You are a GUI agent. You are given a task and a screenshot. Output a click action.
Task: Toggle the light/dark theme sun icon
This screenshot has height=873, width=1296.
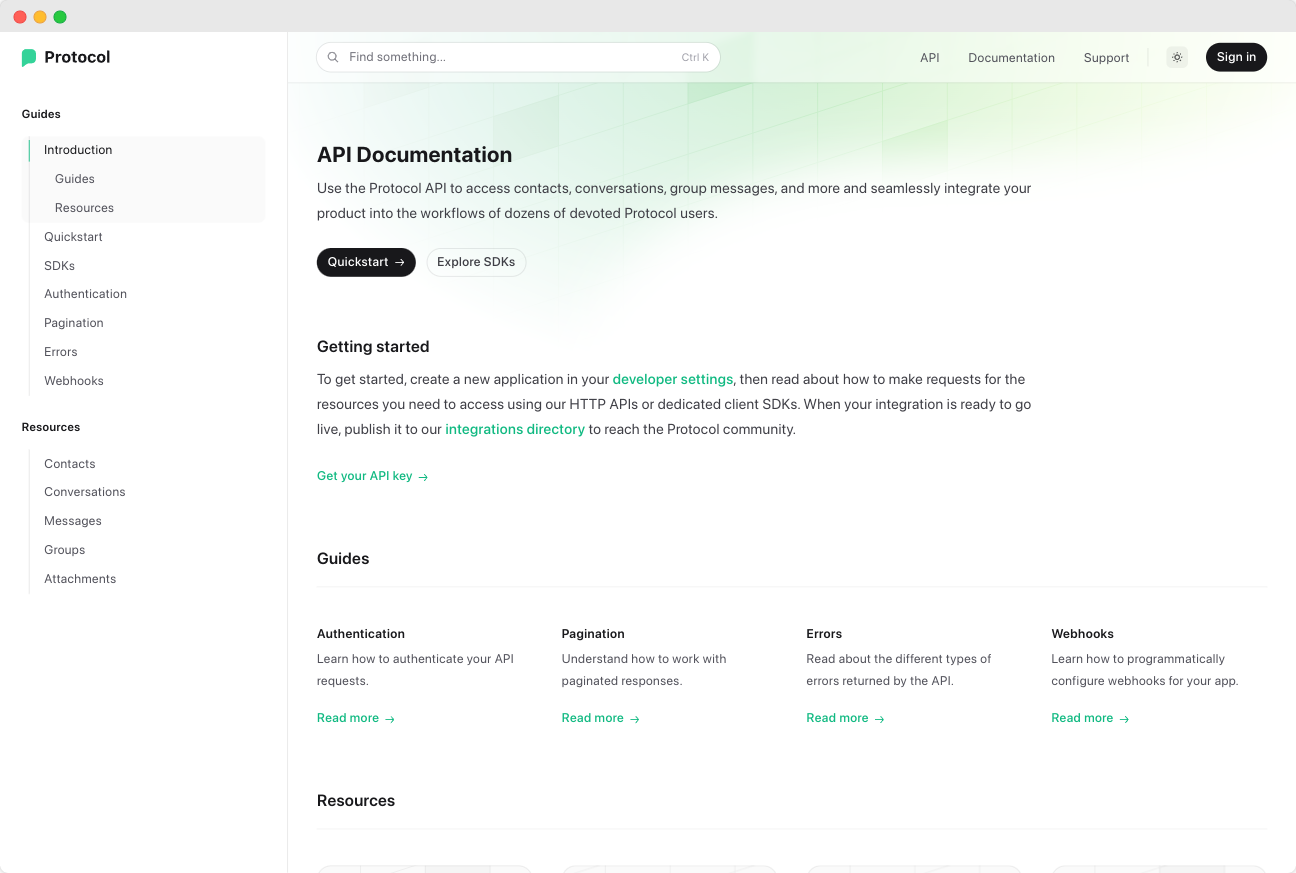[x=1177, y=58]
